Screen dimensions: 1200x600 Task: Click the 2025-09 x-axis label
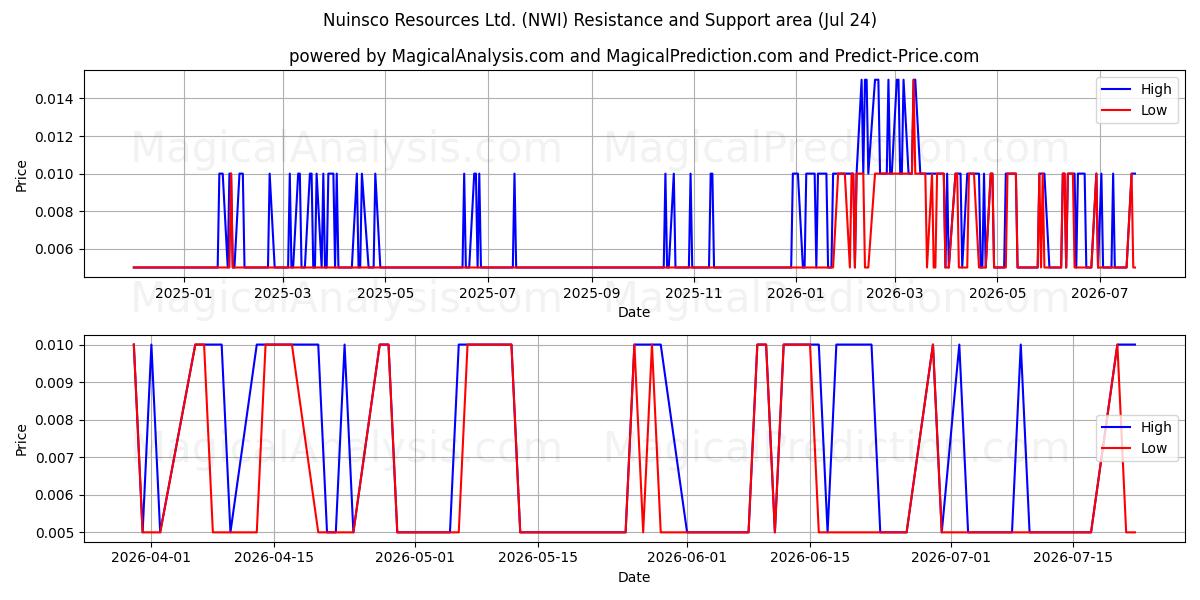coord(591,294)
